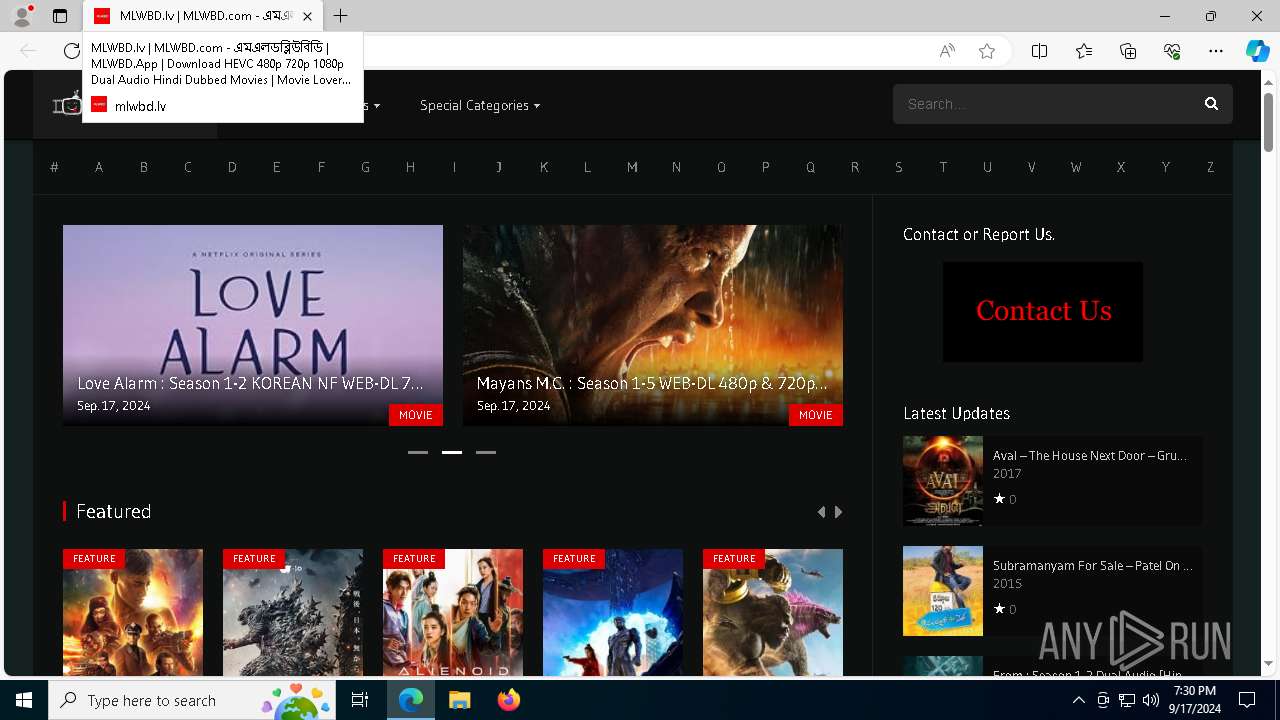Open the network icon in system tray
The image size is (1280, 720).
pos(1126,700)
